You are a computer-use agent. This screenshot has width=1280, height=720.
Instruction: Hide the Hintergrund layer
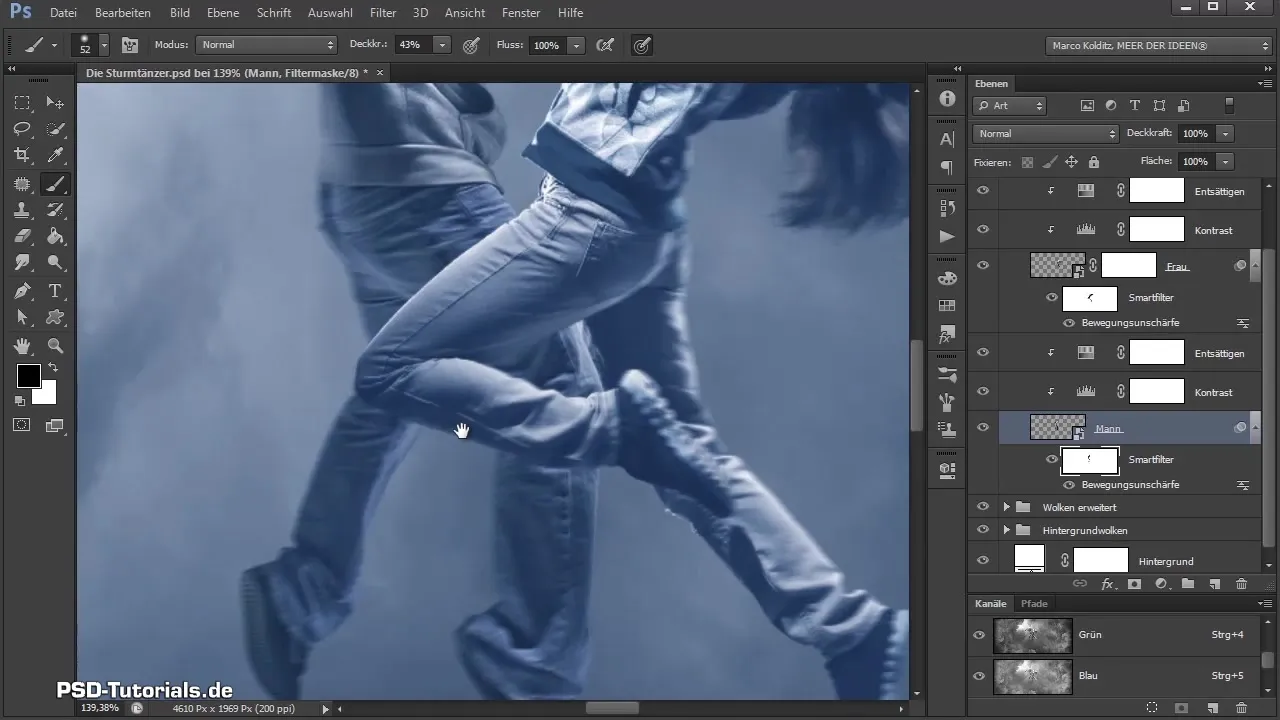(982, 561)
